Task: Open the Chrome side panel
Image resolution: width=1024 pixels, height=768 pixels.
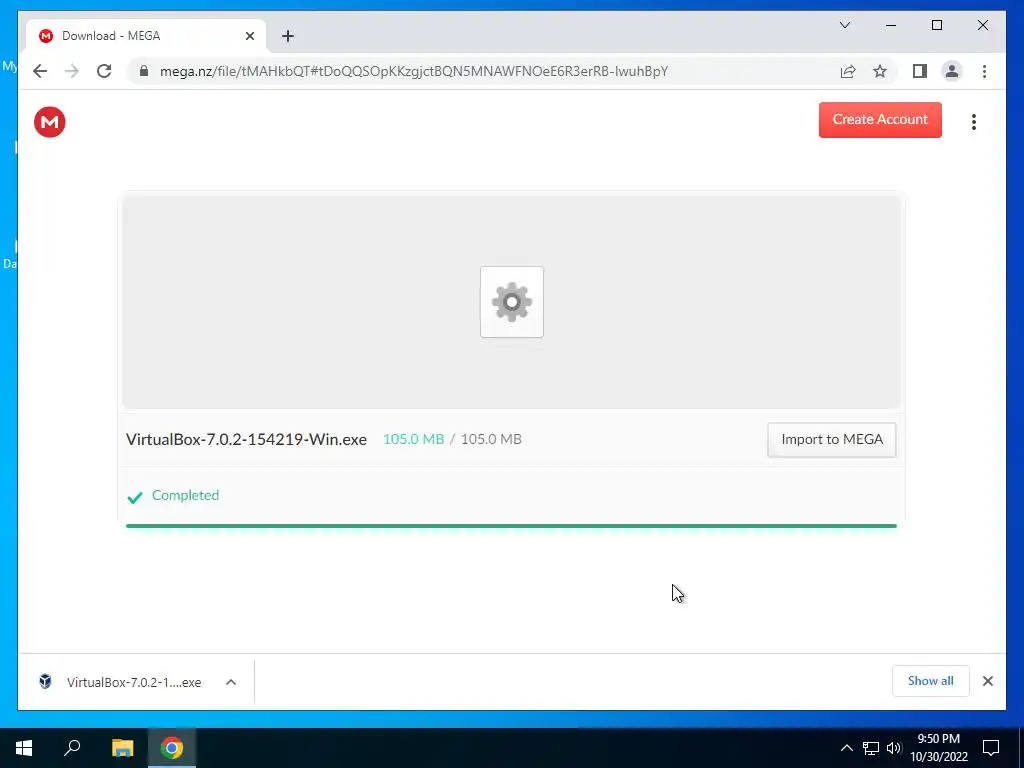Action: click(920, 71)
